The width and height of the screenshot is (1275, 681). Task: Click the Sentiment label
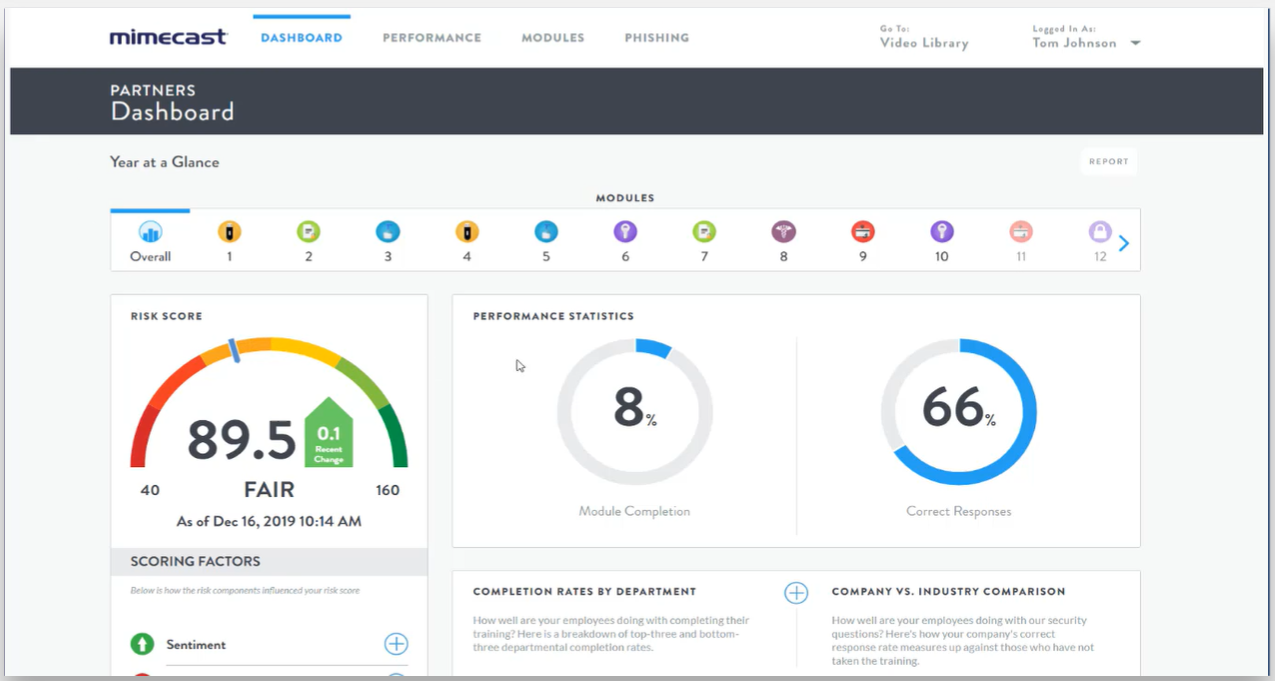(196, 645)
